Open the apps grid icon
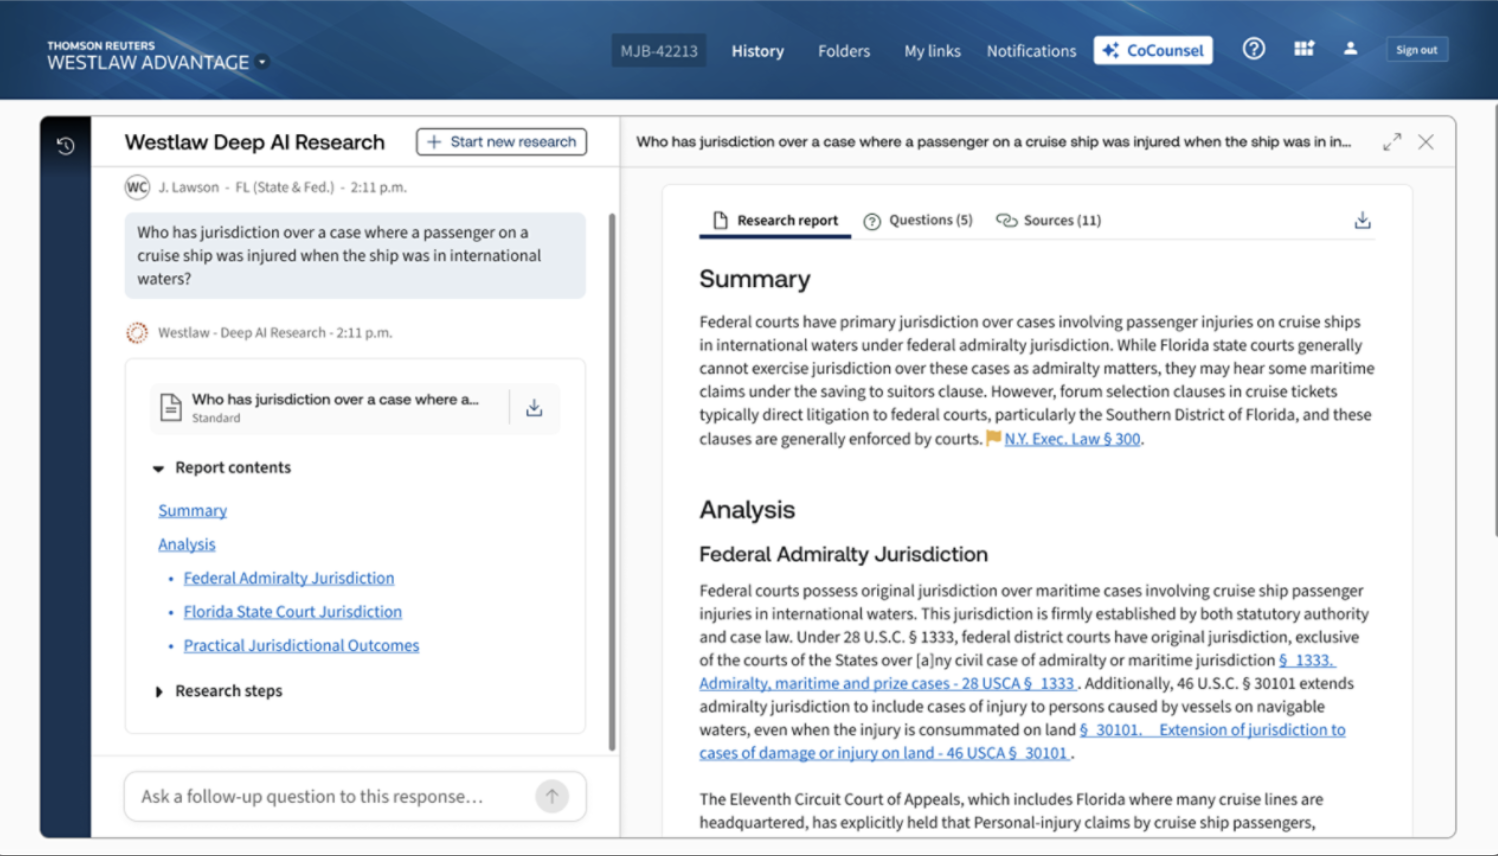Image resolution: width=1498 pixels, height=856 pixels. coord(1304,49)
